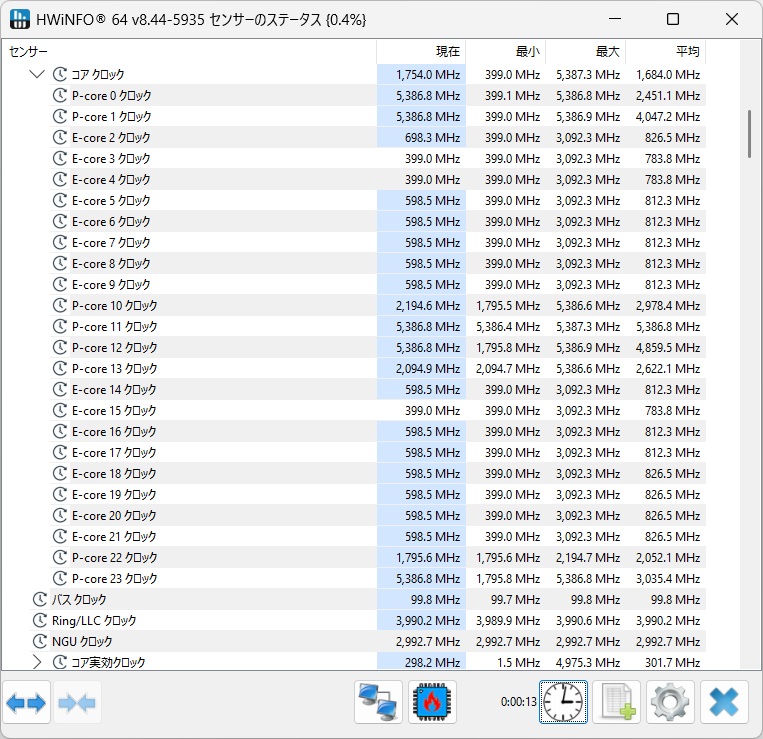Viewport: 763px width, 739px height.
Task: Select the P-core 22 クロック row
Action: 378,558
